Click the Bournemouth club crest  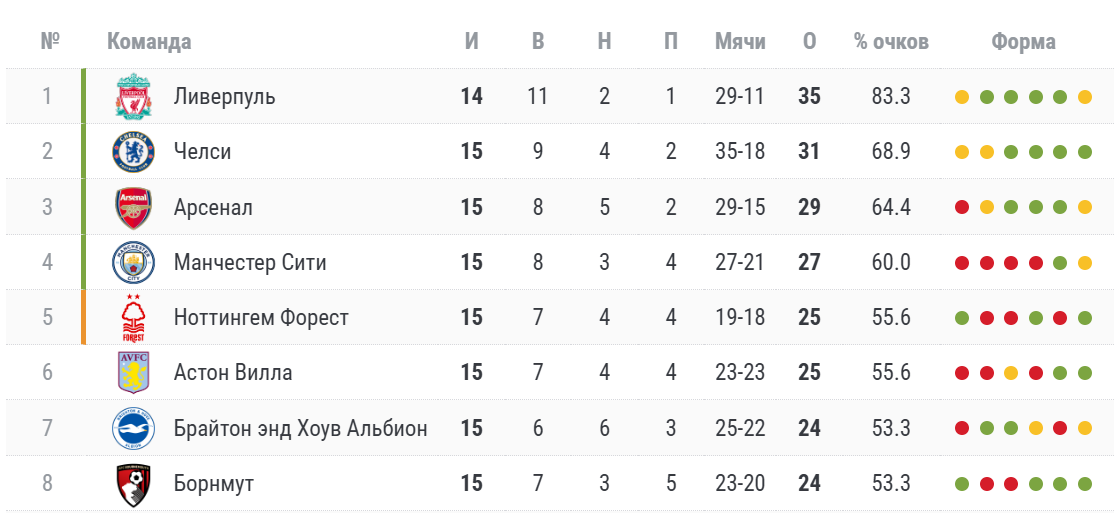(x=134, y=484)
